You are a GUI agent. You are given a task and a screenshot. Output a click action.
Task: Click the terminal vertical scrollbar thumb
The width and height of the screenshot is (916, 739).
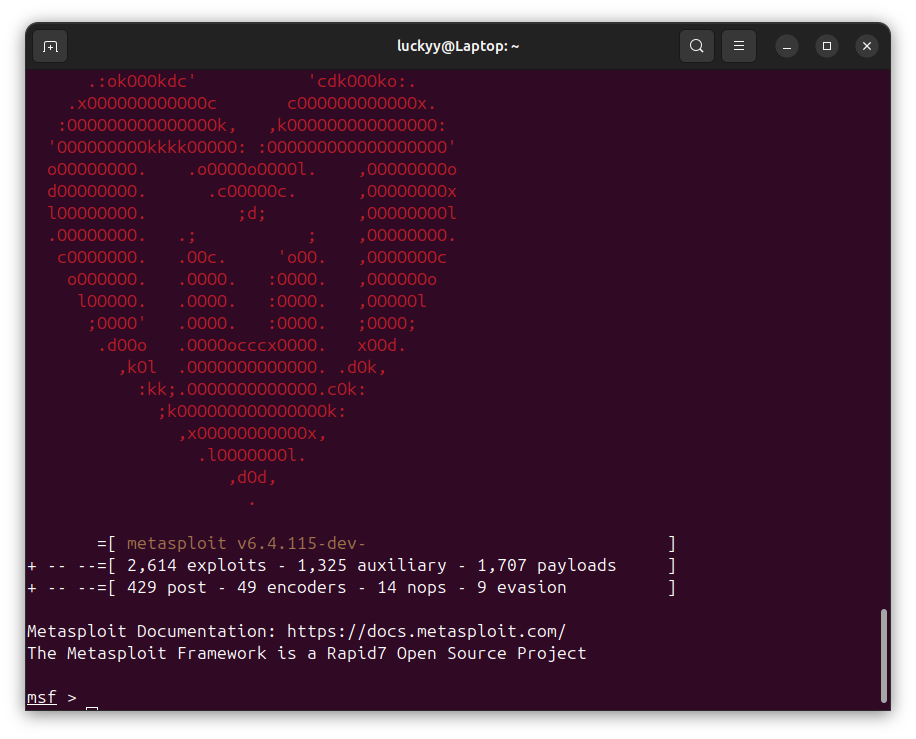point(883,655)
